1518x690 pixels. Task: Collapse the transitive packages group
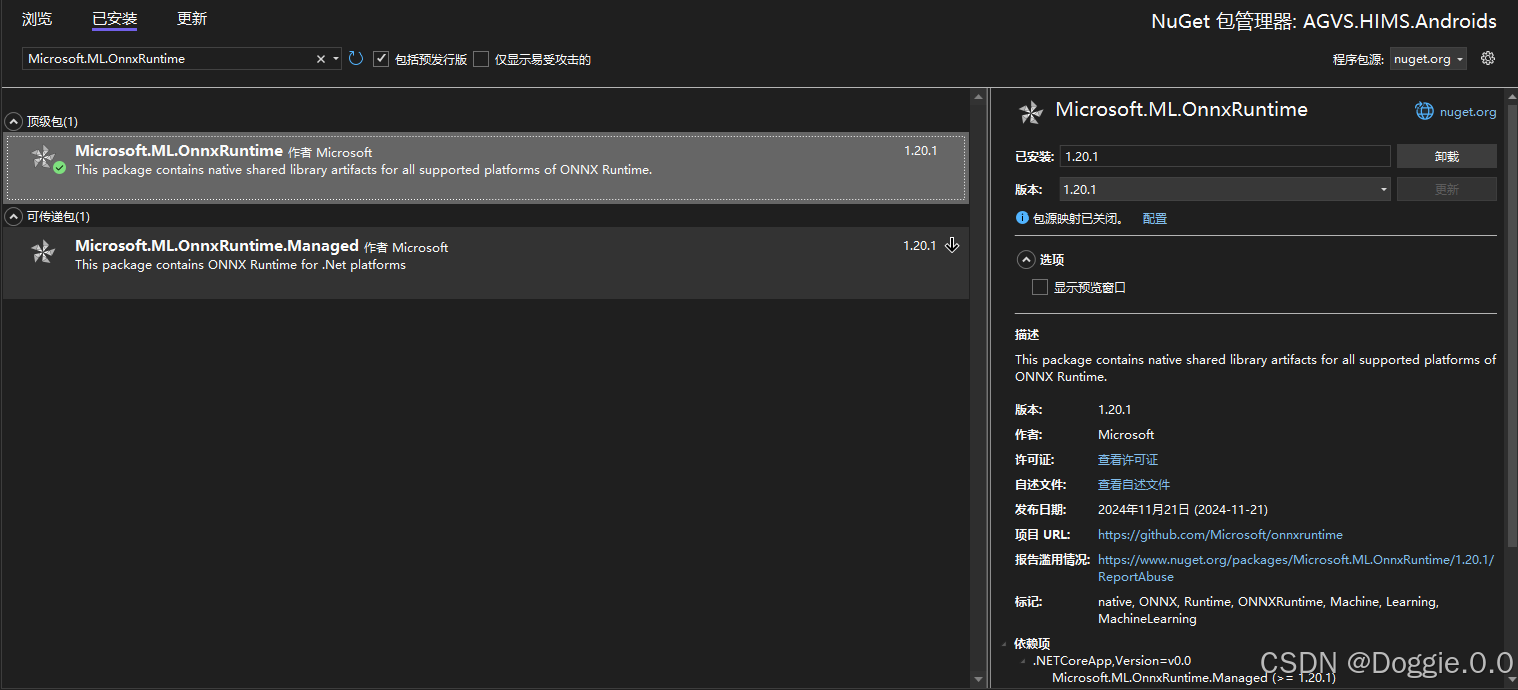click(14, 216)
